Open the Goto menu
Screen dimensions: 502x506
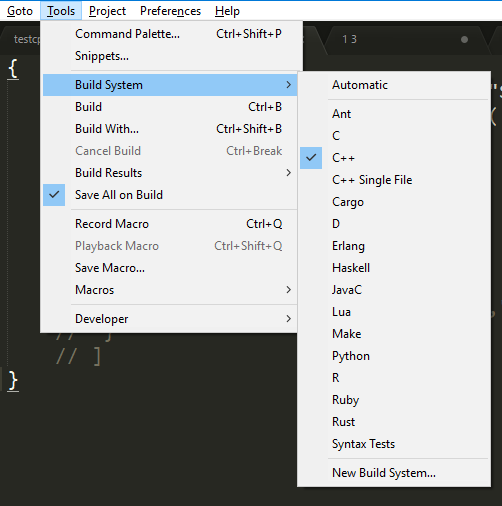pos(20,11)
